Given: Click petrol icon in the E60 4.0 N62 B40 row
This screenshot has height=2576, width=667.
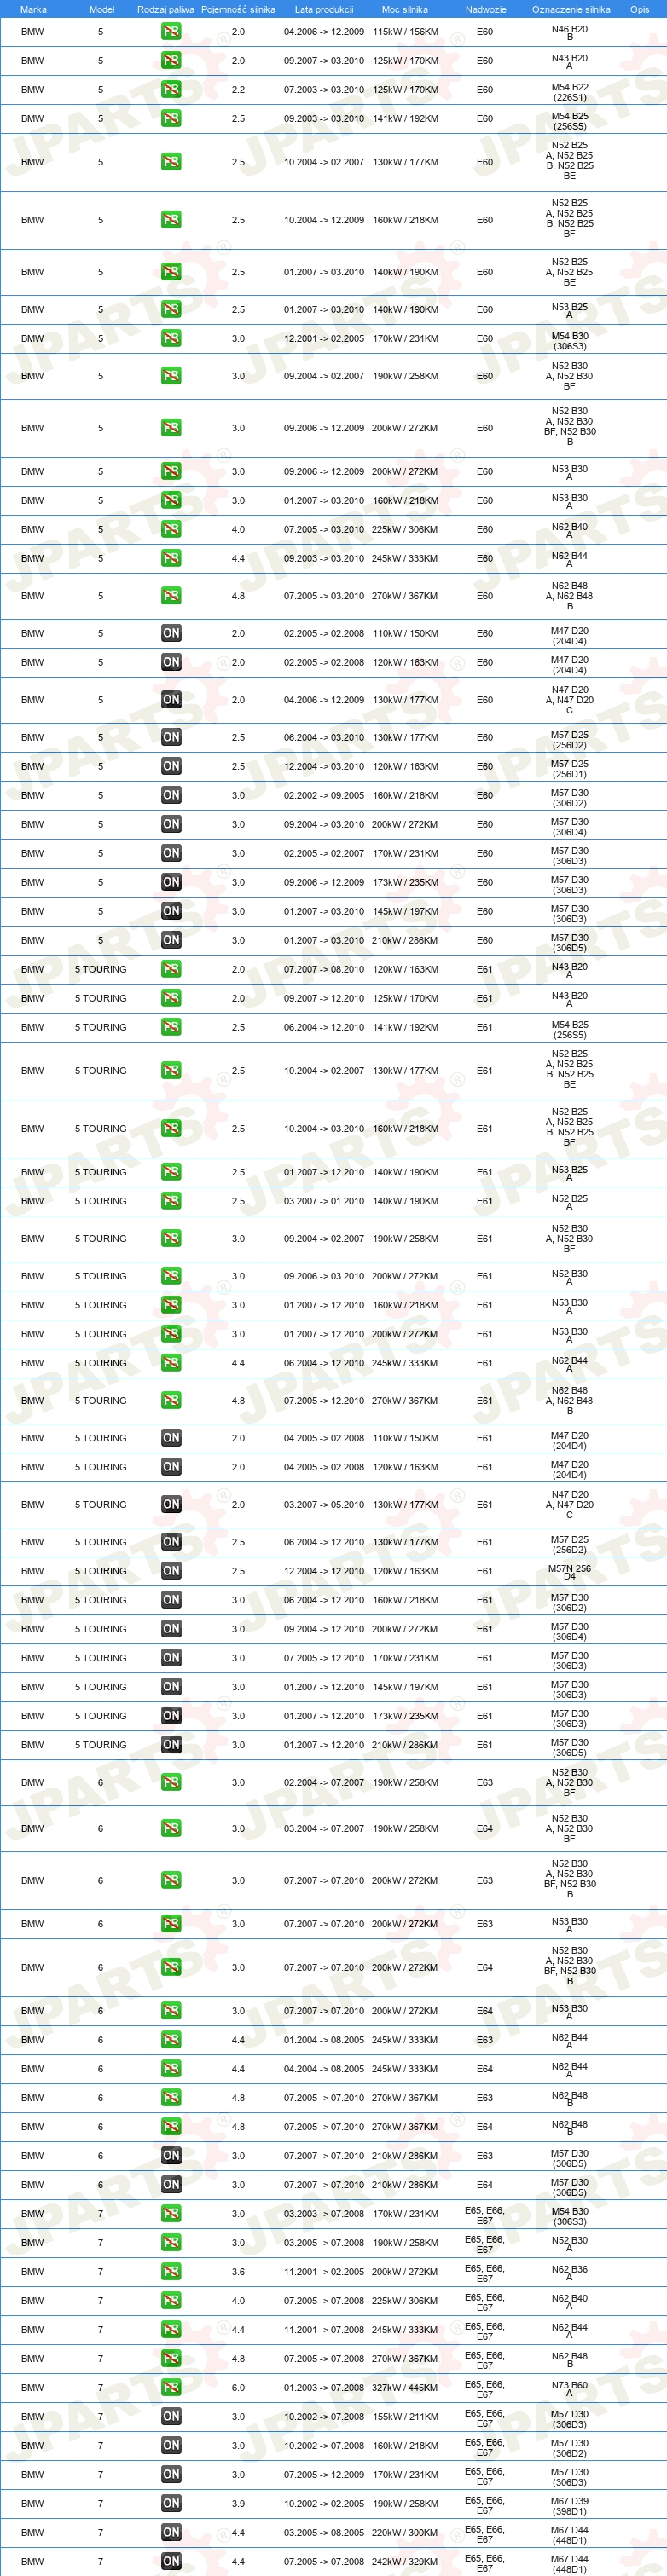Looking at the screenshot, I should [x=171, y=530].
